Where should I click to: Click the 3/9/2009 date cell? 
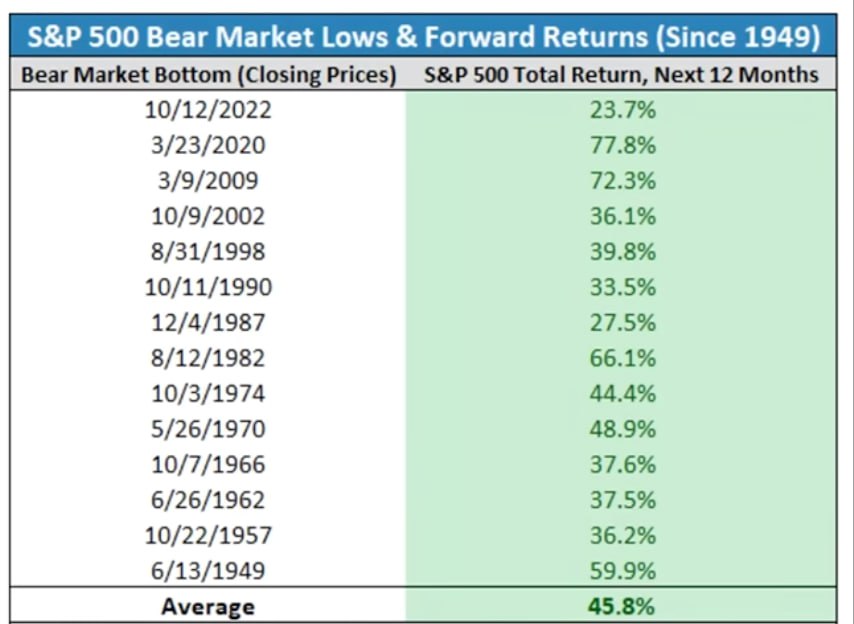click(x=208, y=181)
